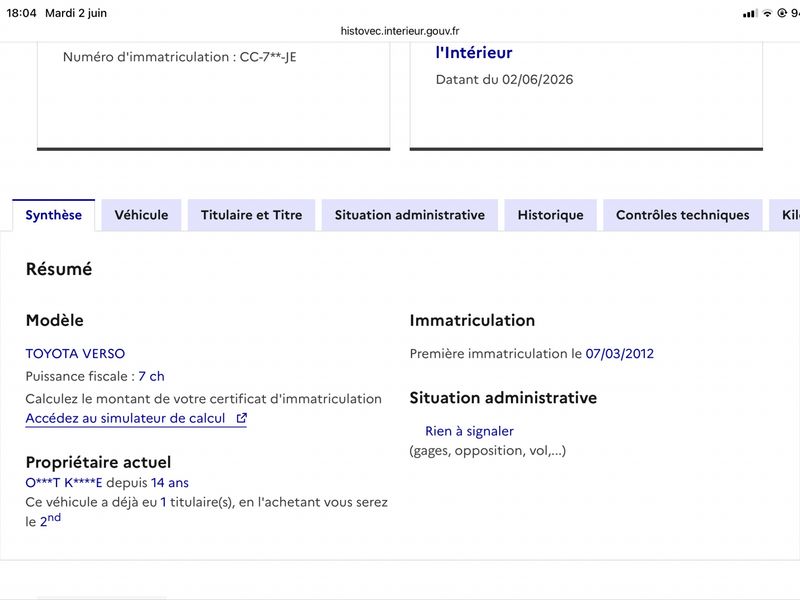800x600 pixels.
Task: Click the Propriétaire actuel heading
Action: pos(98,462)
